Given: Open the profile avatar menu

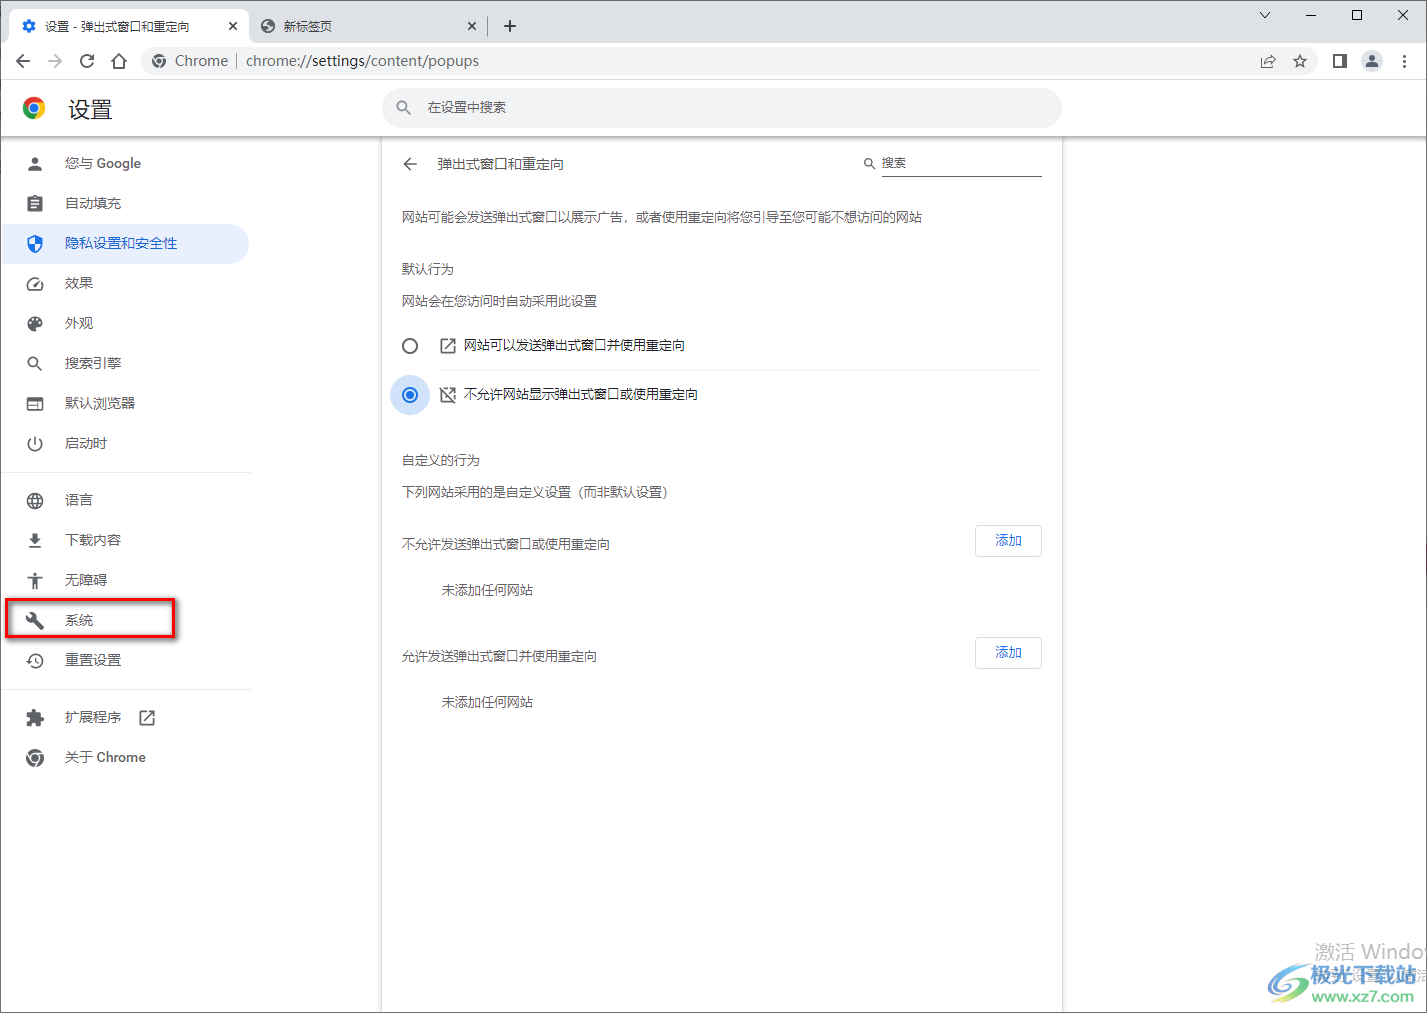Looking at the screenshot, I should pyautogui.click(x=1372, y=61).
